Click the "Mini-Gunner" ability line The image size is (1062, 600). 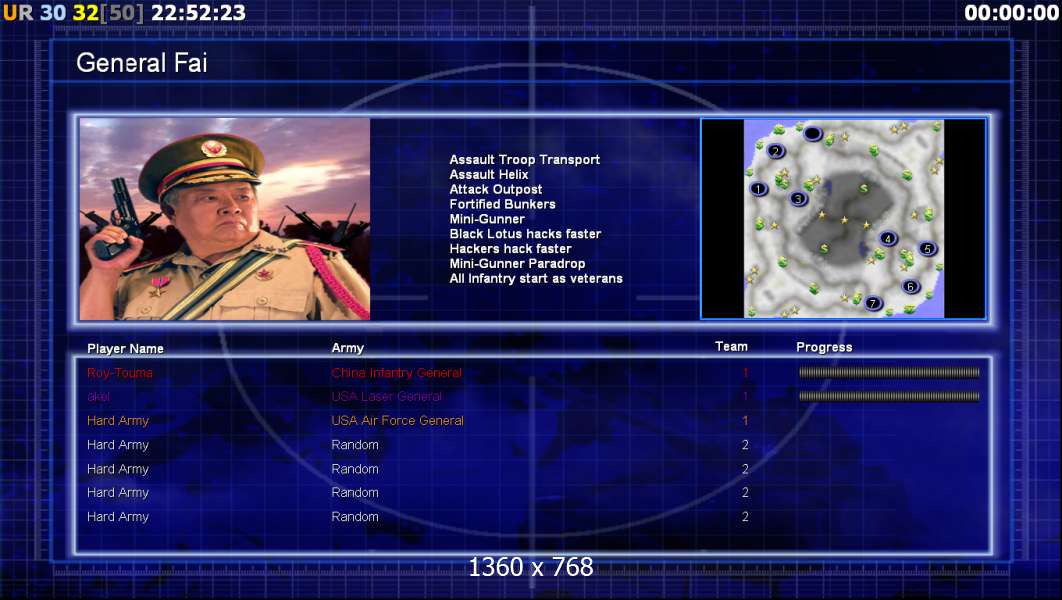click(x=487, y=219)
